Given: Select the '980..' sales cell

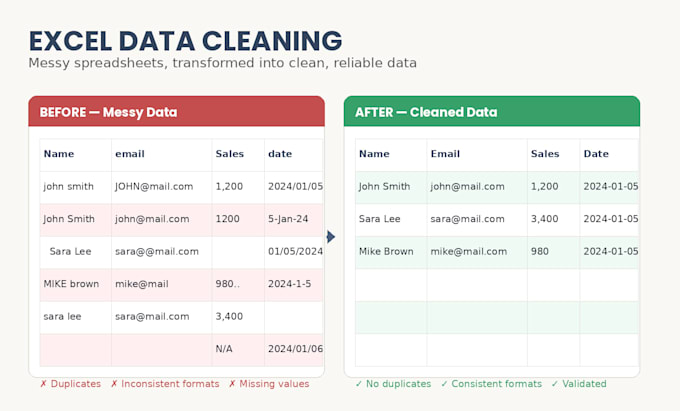Looking at the screenshot, I should pos(228,284).
